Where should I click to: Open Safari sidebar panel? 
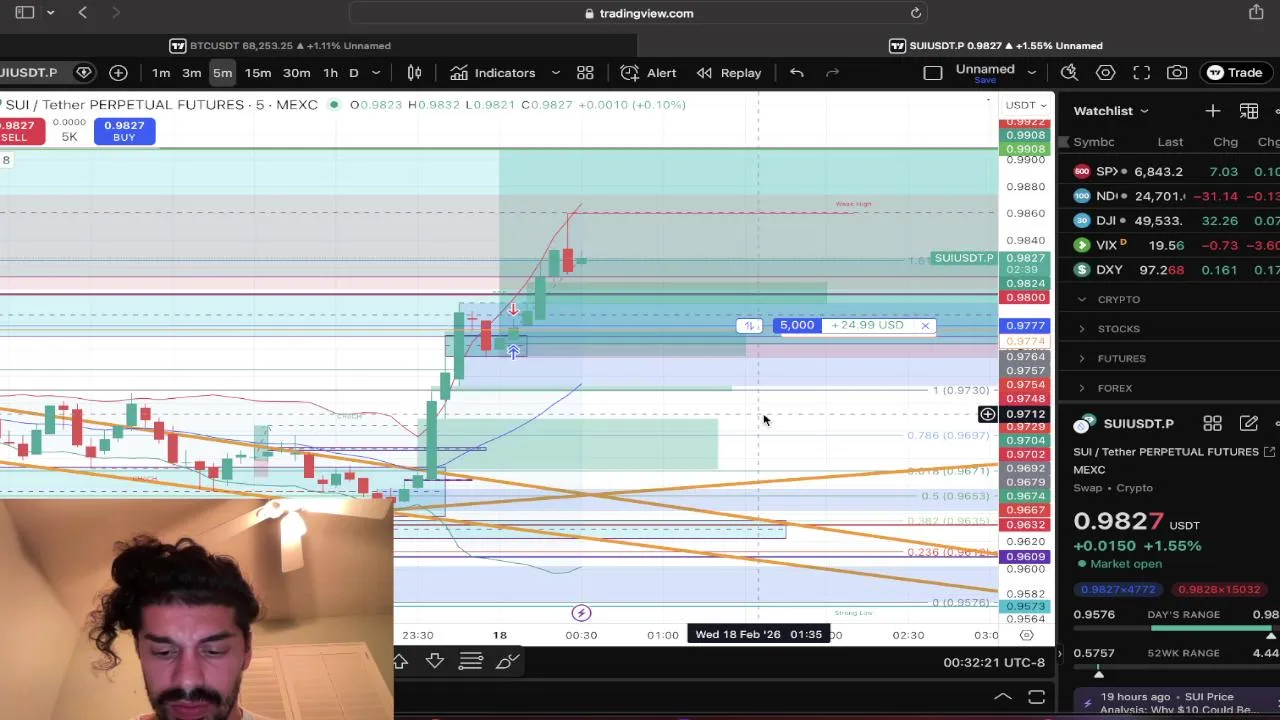[x=25, y=12]
